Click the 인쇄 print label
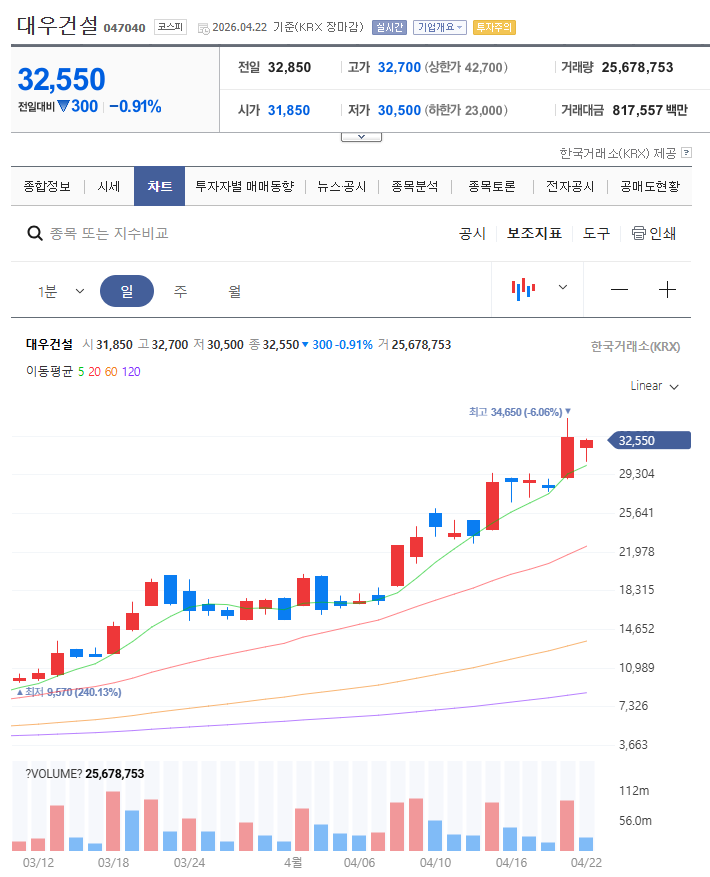This screenshot has width=710, height=877. point(662,233)
